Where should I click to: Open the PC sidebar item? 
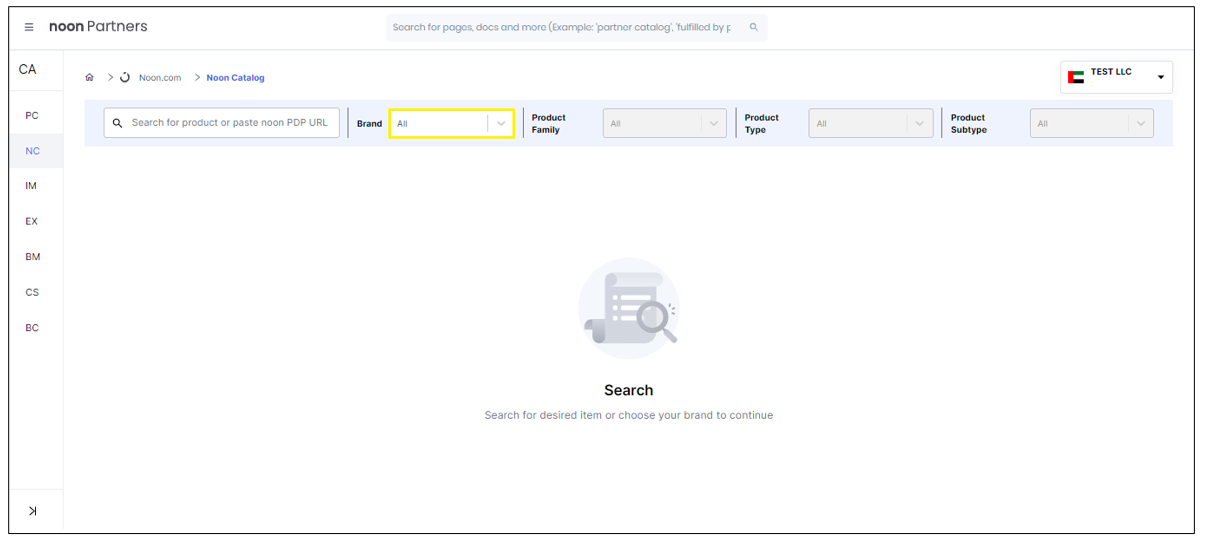pos(32,115)
